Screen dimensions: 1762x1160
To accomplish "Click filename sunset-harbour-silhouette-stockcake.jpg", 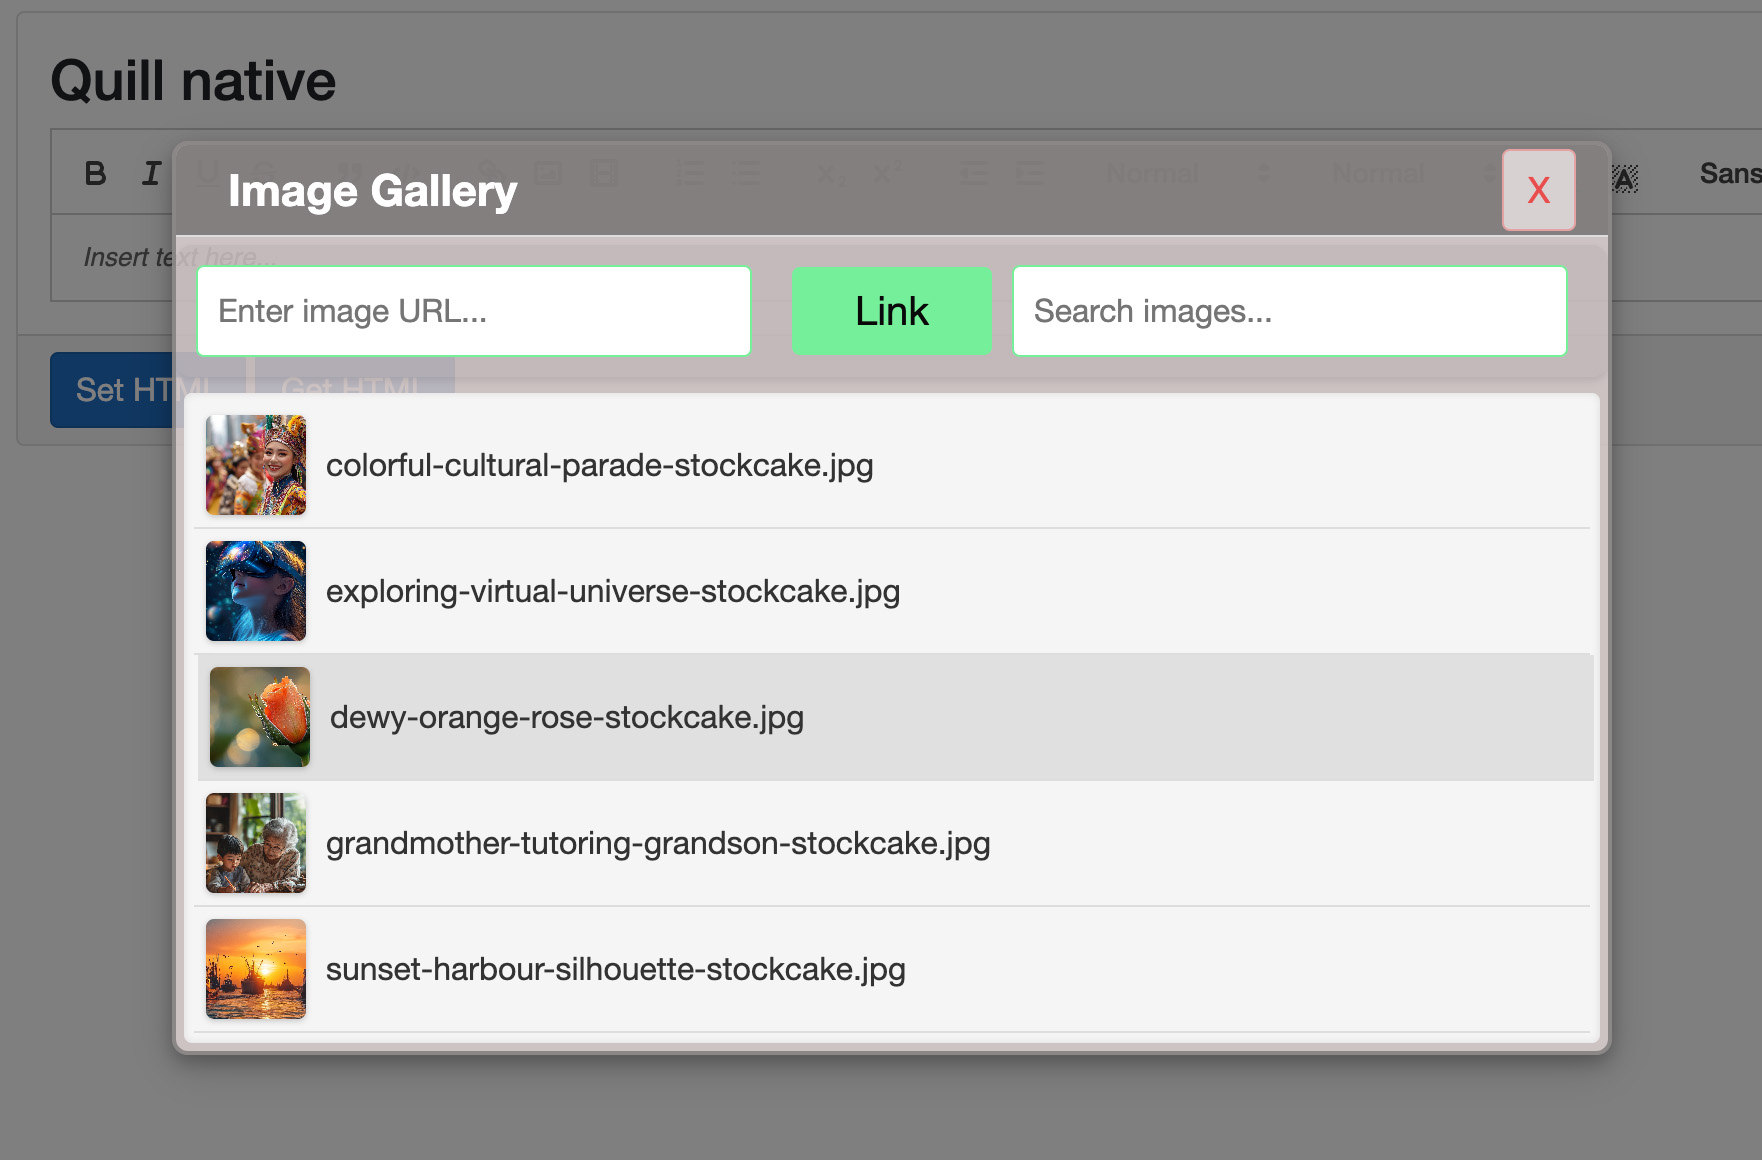I will pyautogui.click(x=616, y=969).
